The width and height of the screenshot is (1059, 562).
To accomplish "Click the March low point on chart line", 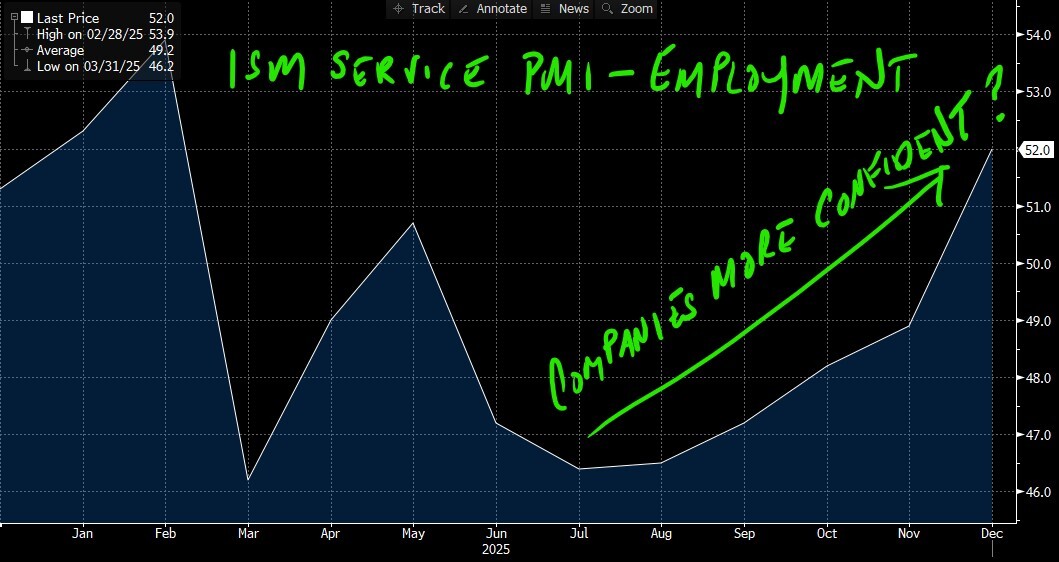I will 247,480.
